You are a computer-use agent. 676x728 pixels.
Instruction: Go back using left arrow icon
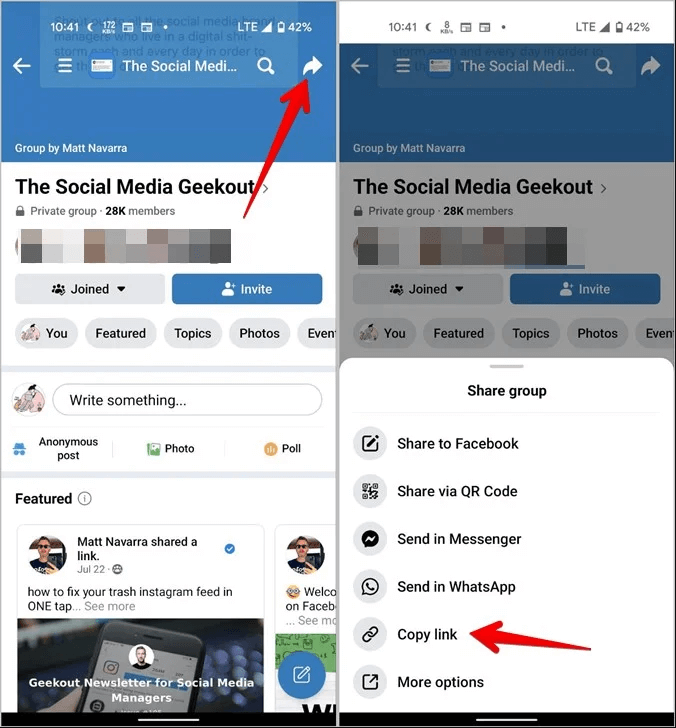(x=22, y=66)
